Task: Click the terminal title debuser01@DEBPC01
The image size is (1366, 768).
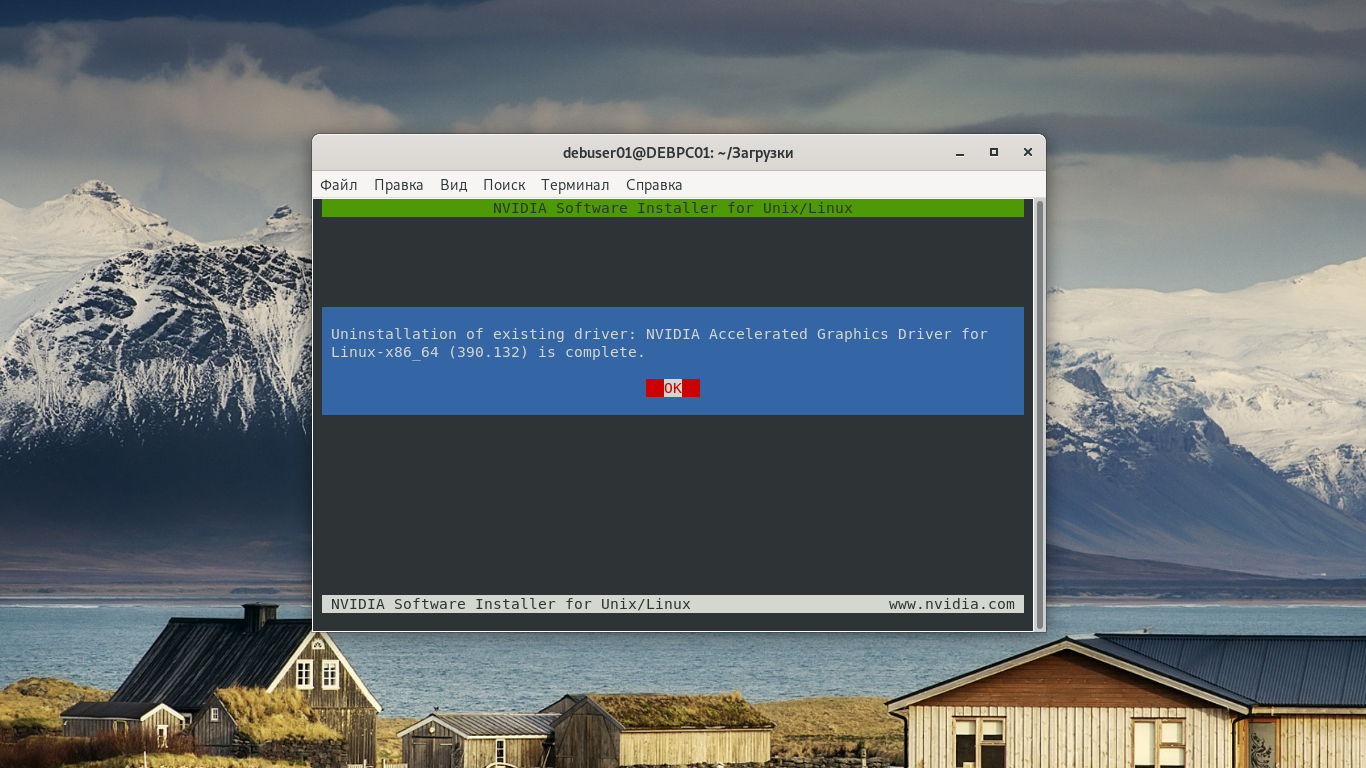Action: tap(678, 153)
